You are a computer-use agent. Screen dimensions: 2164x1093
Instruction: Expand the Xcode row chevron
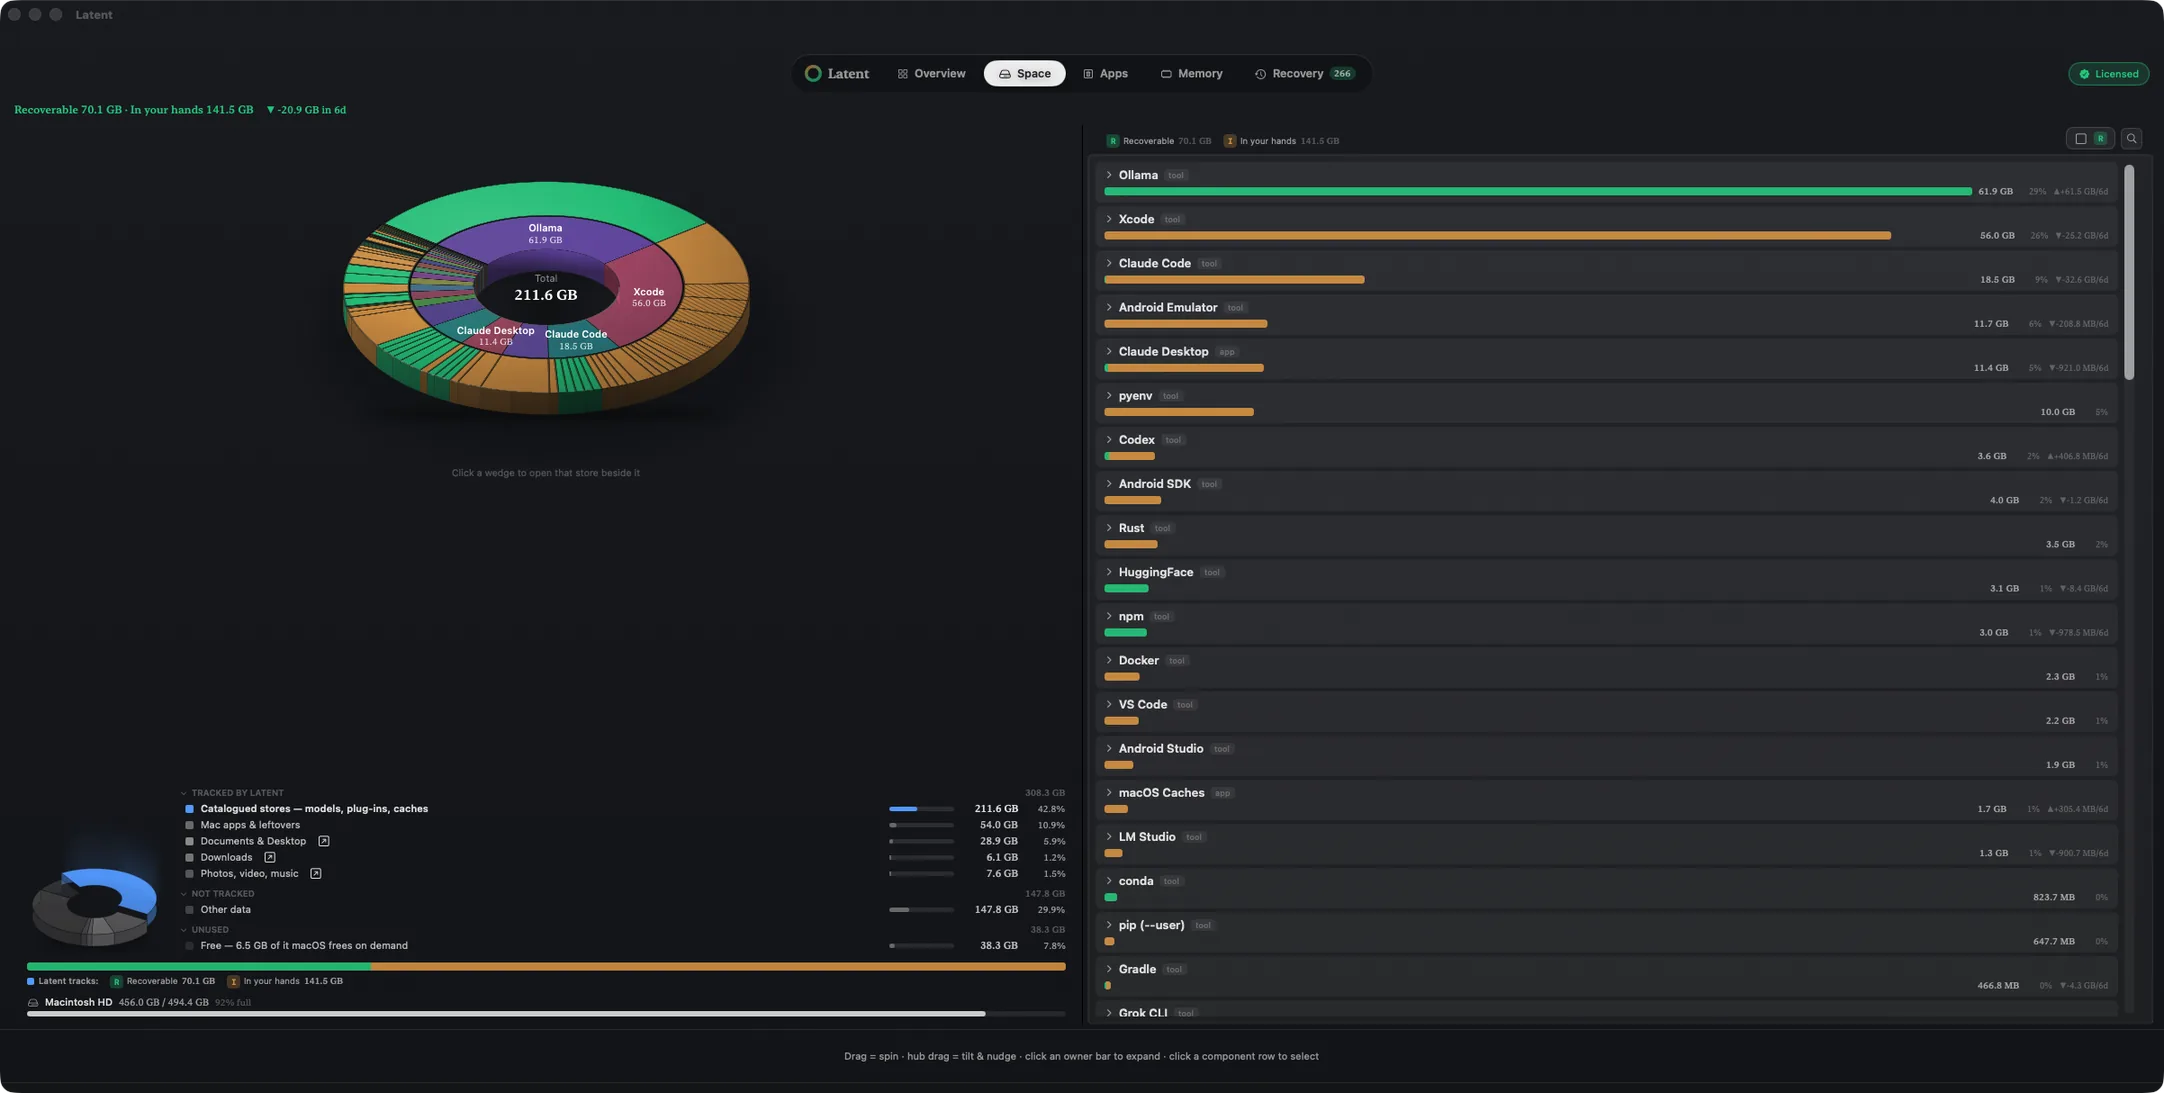click(x=1108, y=219)
